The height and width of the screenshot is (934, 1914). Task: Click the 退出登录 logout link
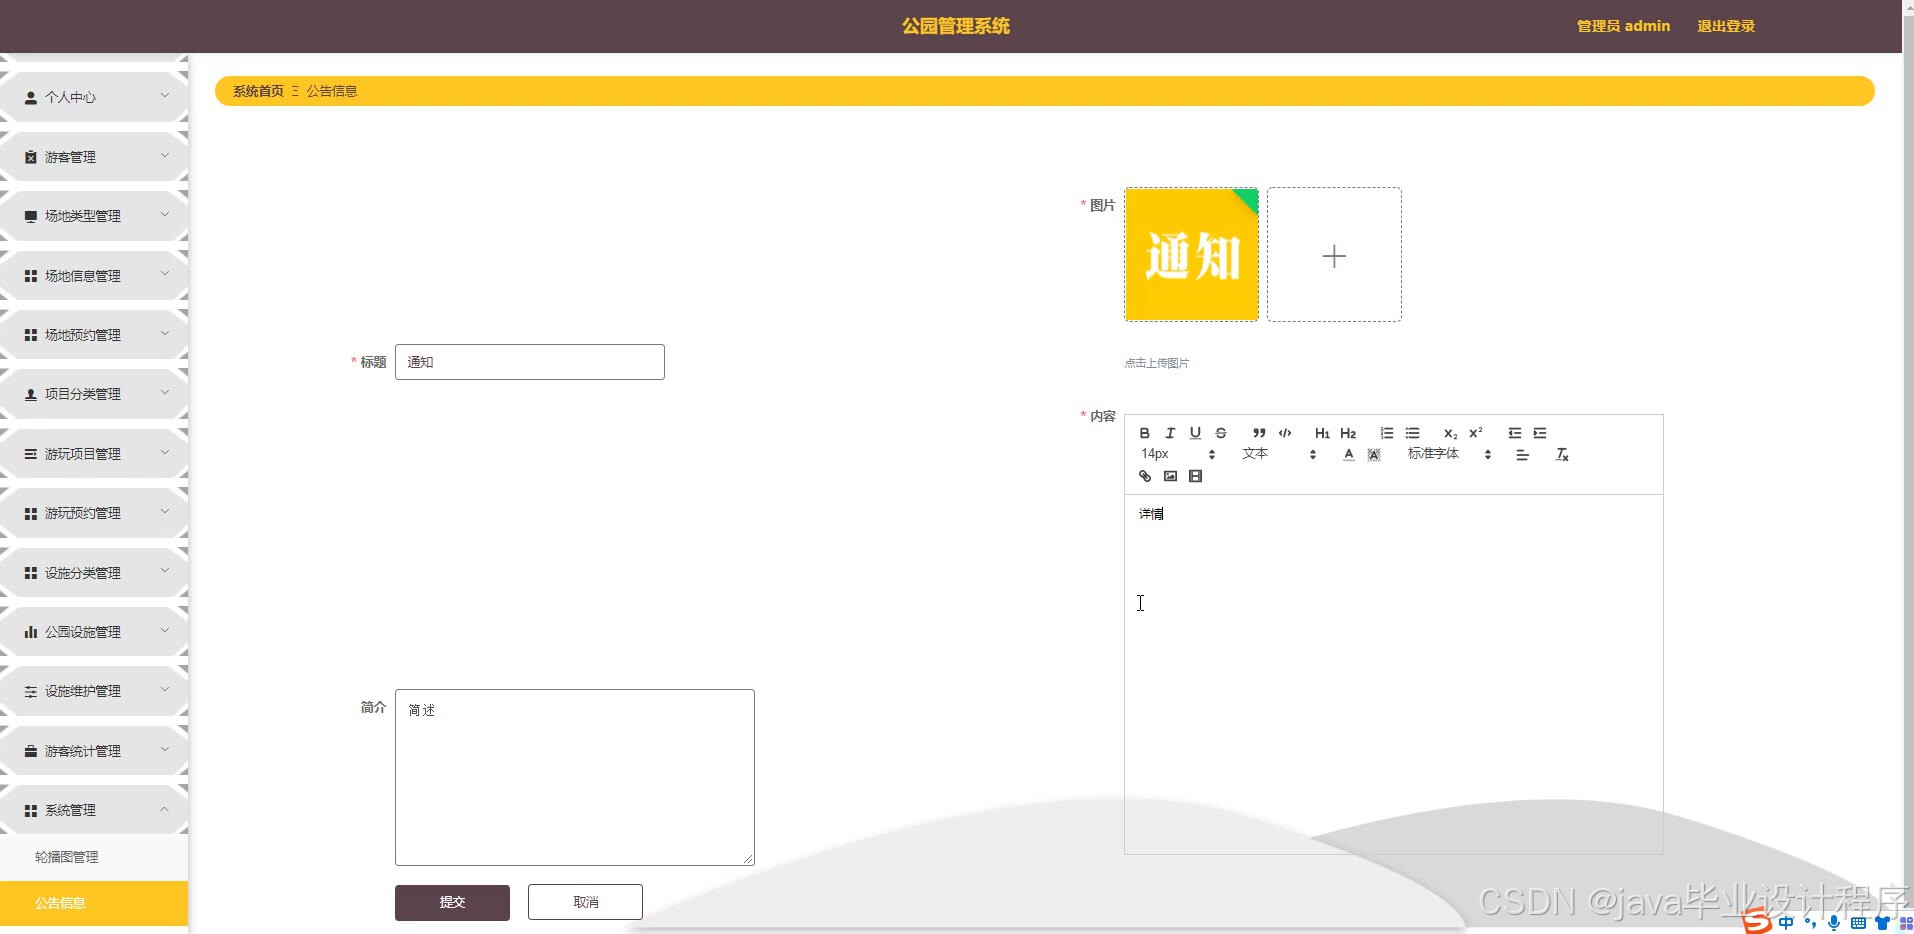(1726, 26)
